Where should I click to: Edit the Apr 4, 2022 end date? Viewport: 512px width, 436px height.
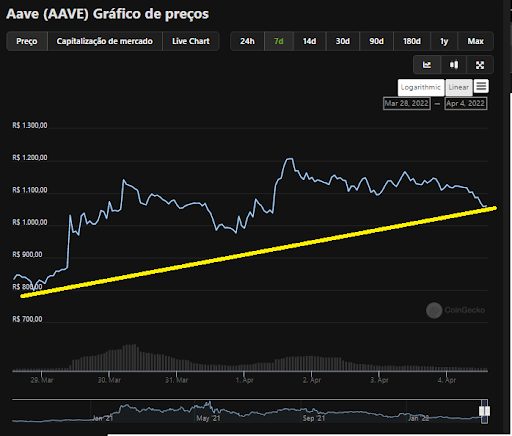pyautogui.click(x=466, y=103)
